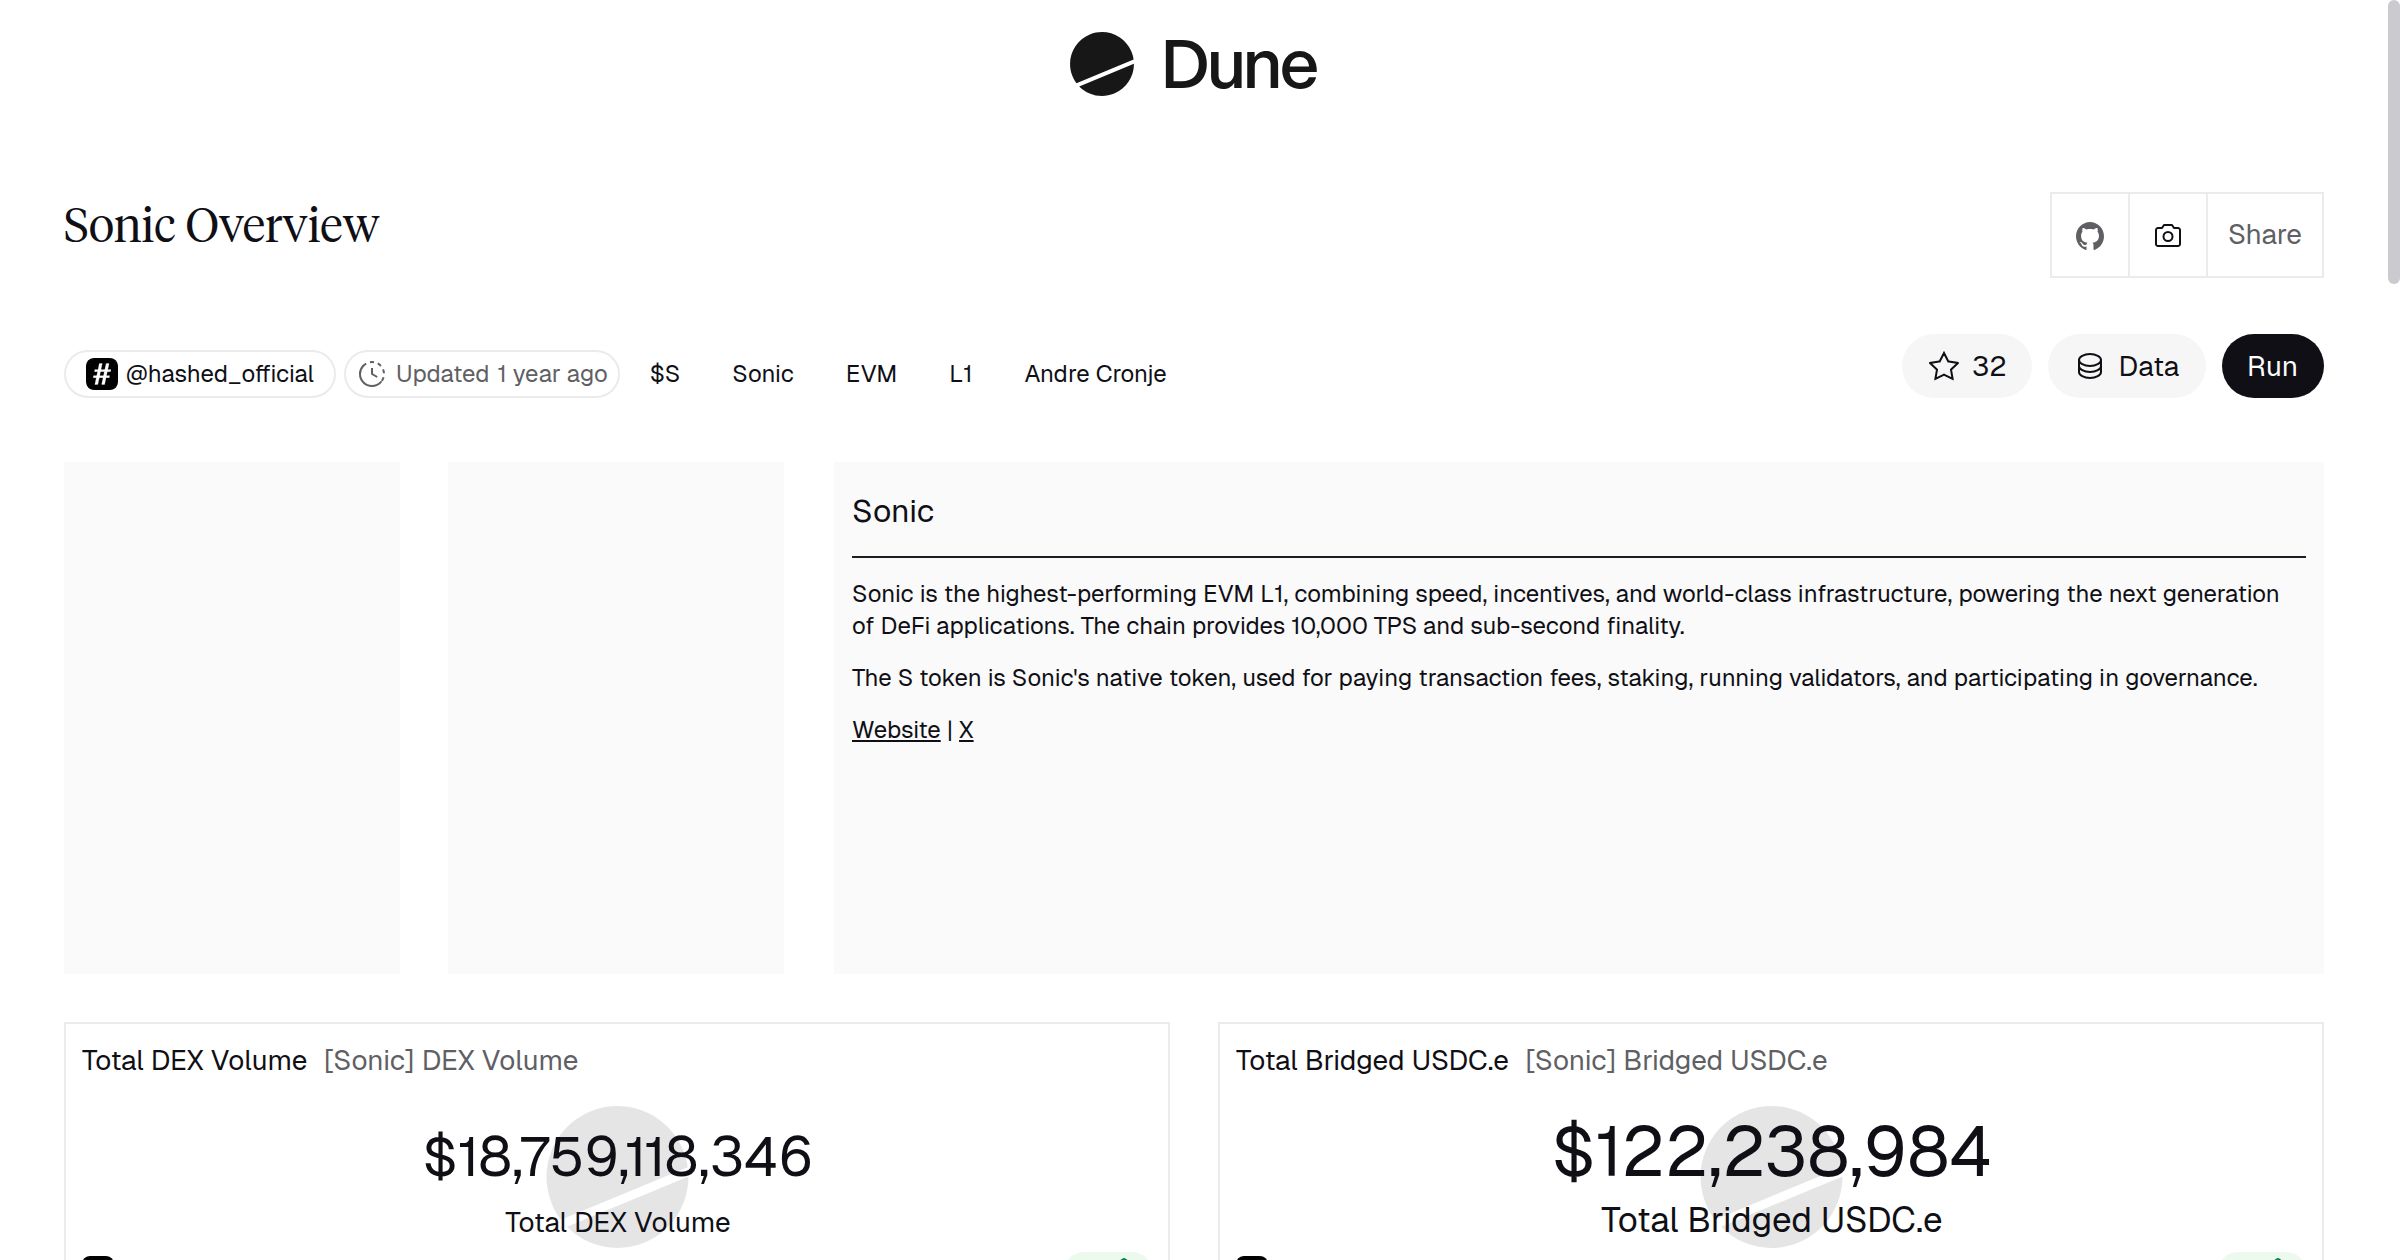Open the Sonic tag

763,373
